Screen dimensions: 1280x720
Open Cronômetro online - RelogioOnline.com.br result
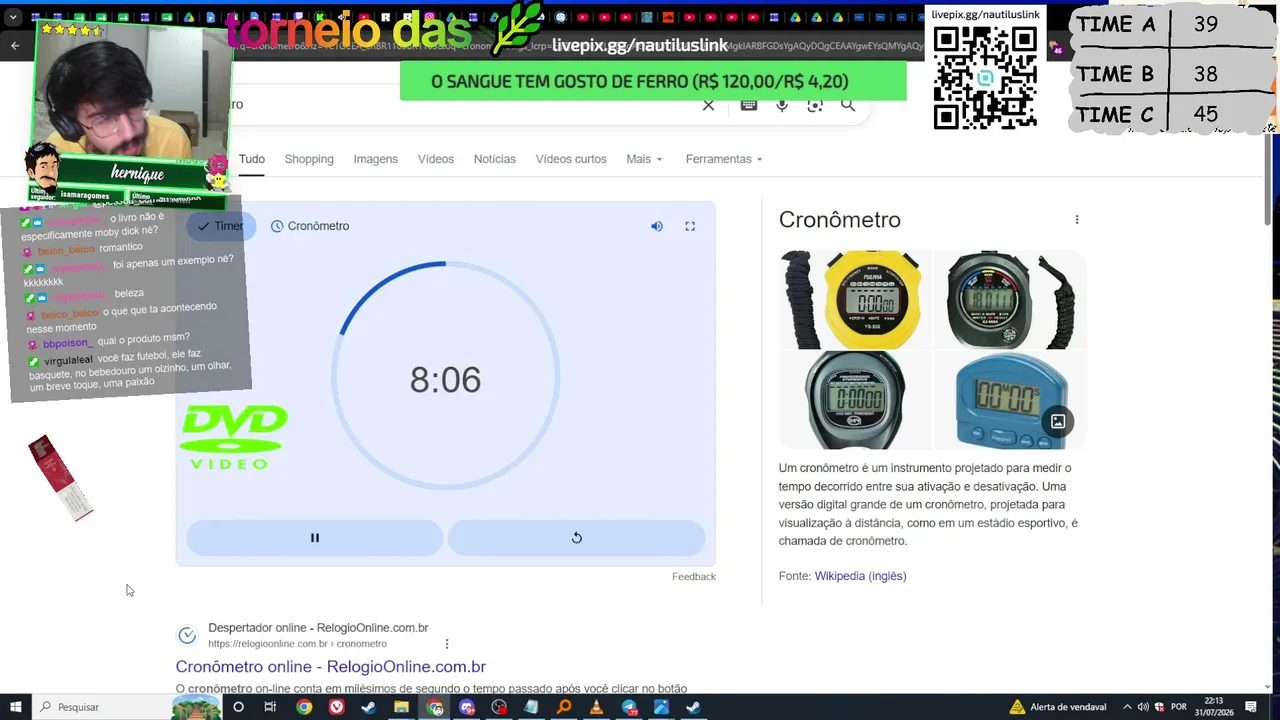[x=331, y=667]
